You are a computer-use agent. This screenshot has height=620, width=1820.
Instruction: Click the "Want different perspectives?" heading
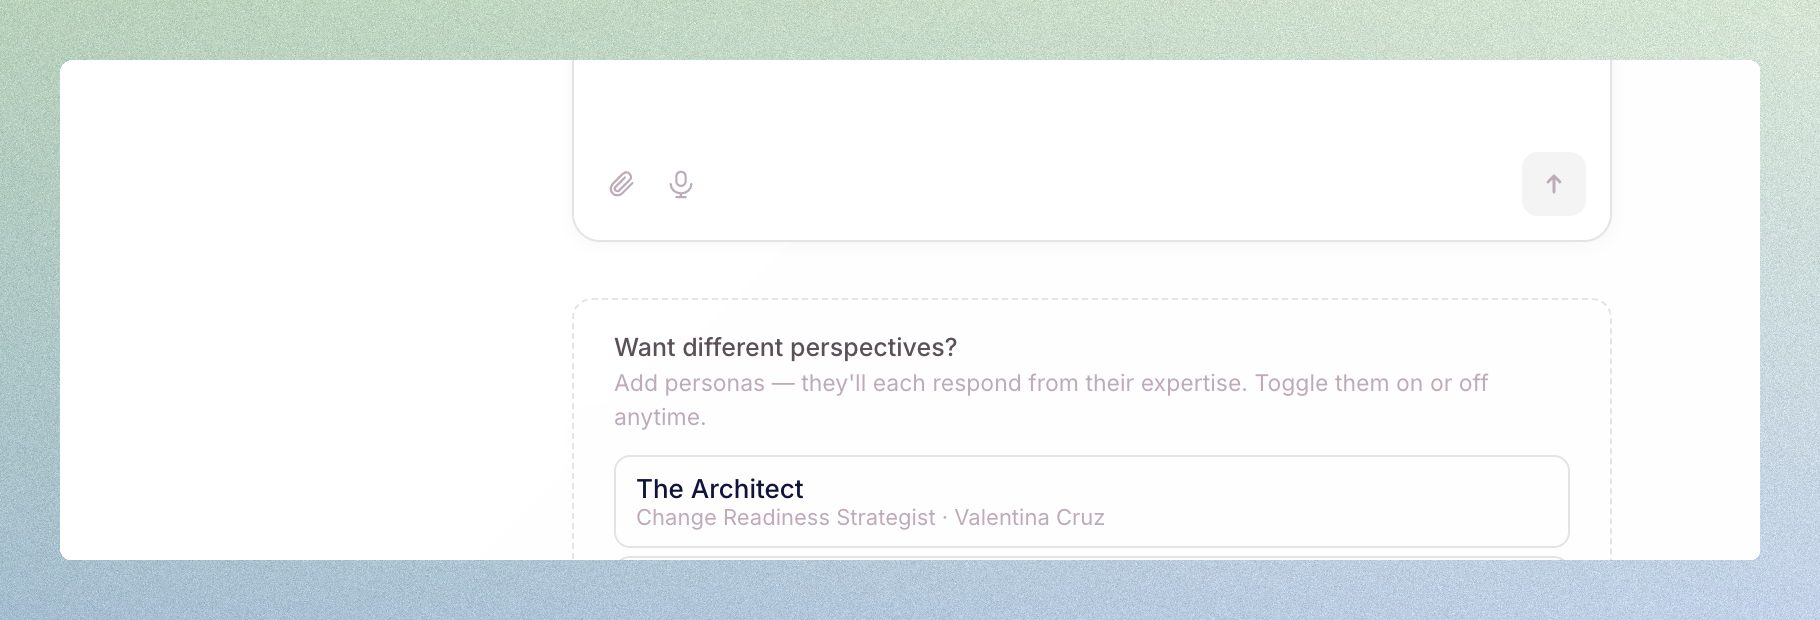tap(785, 348)
